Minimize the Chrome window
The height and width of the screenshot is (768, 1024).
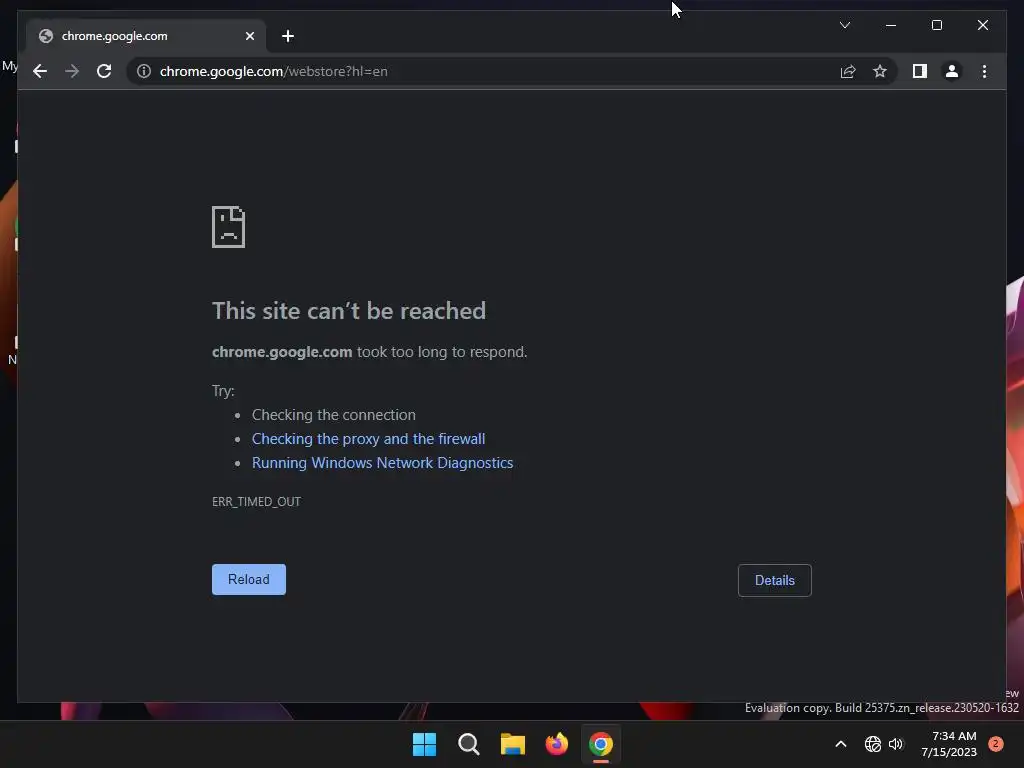(x=891, y=25)
